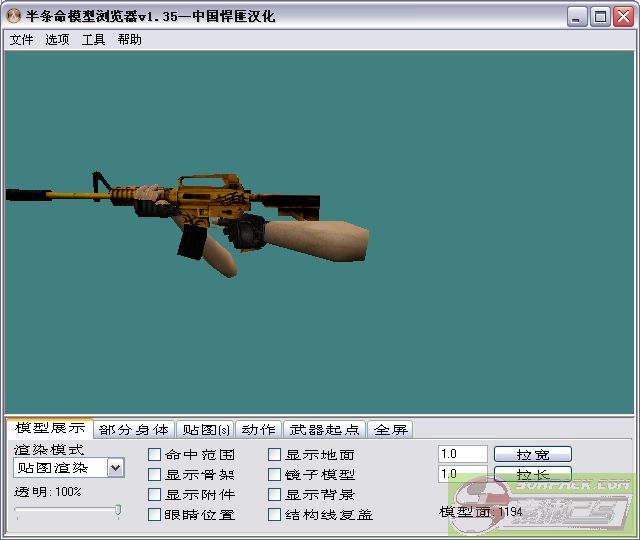This screenshot has width=640, height=540.
Task: Enable 结构线复盖 wireframe overlay checkbox
Action: (275, 515)
